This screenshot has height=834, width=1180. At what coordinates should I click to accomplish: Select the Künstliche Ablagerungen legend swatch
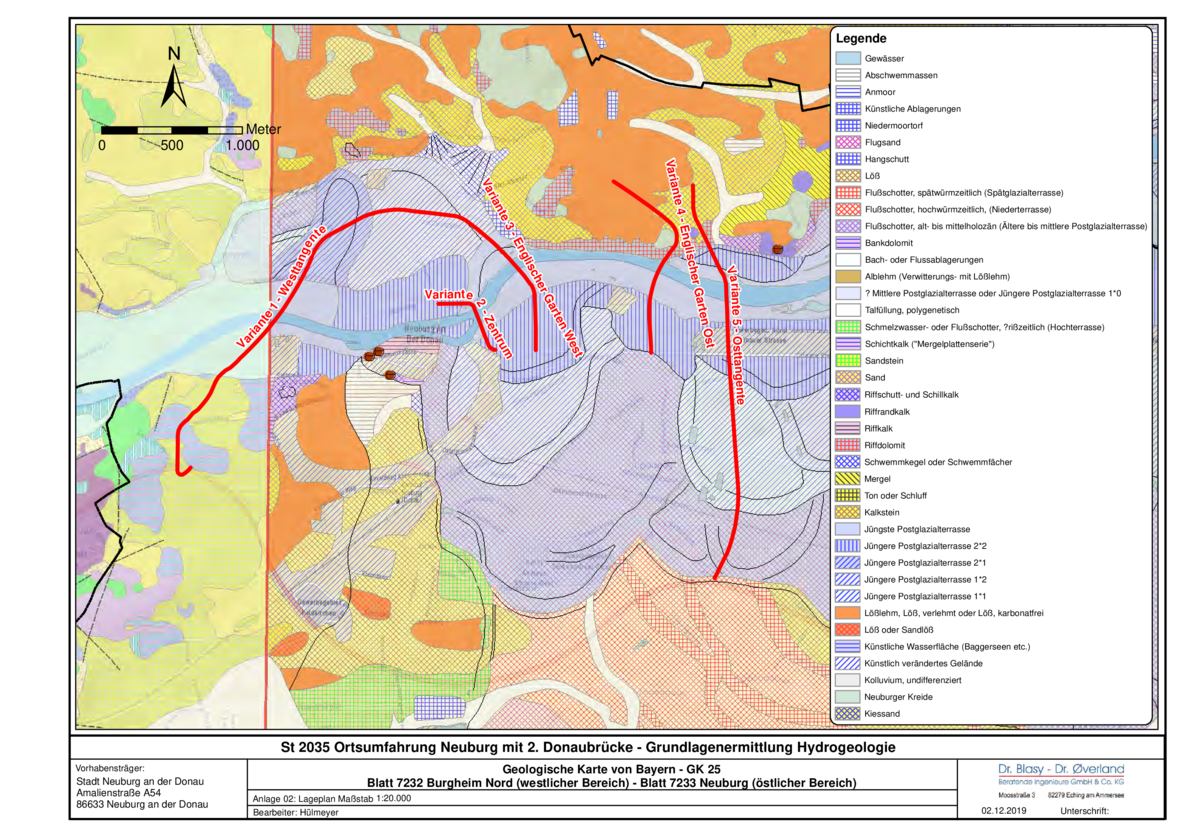848,108
